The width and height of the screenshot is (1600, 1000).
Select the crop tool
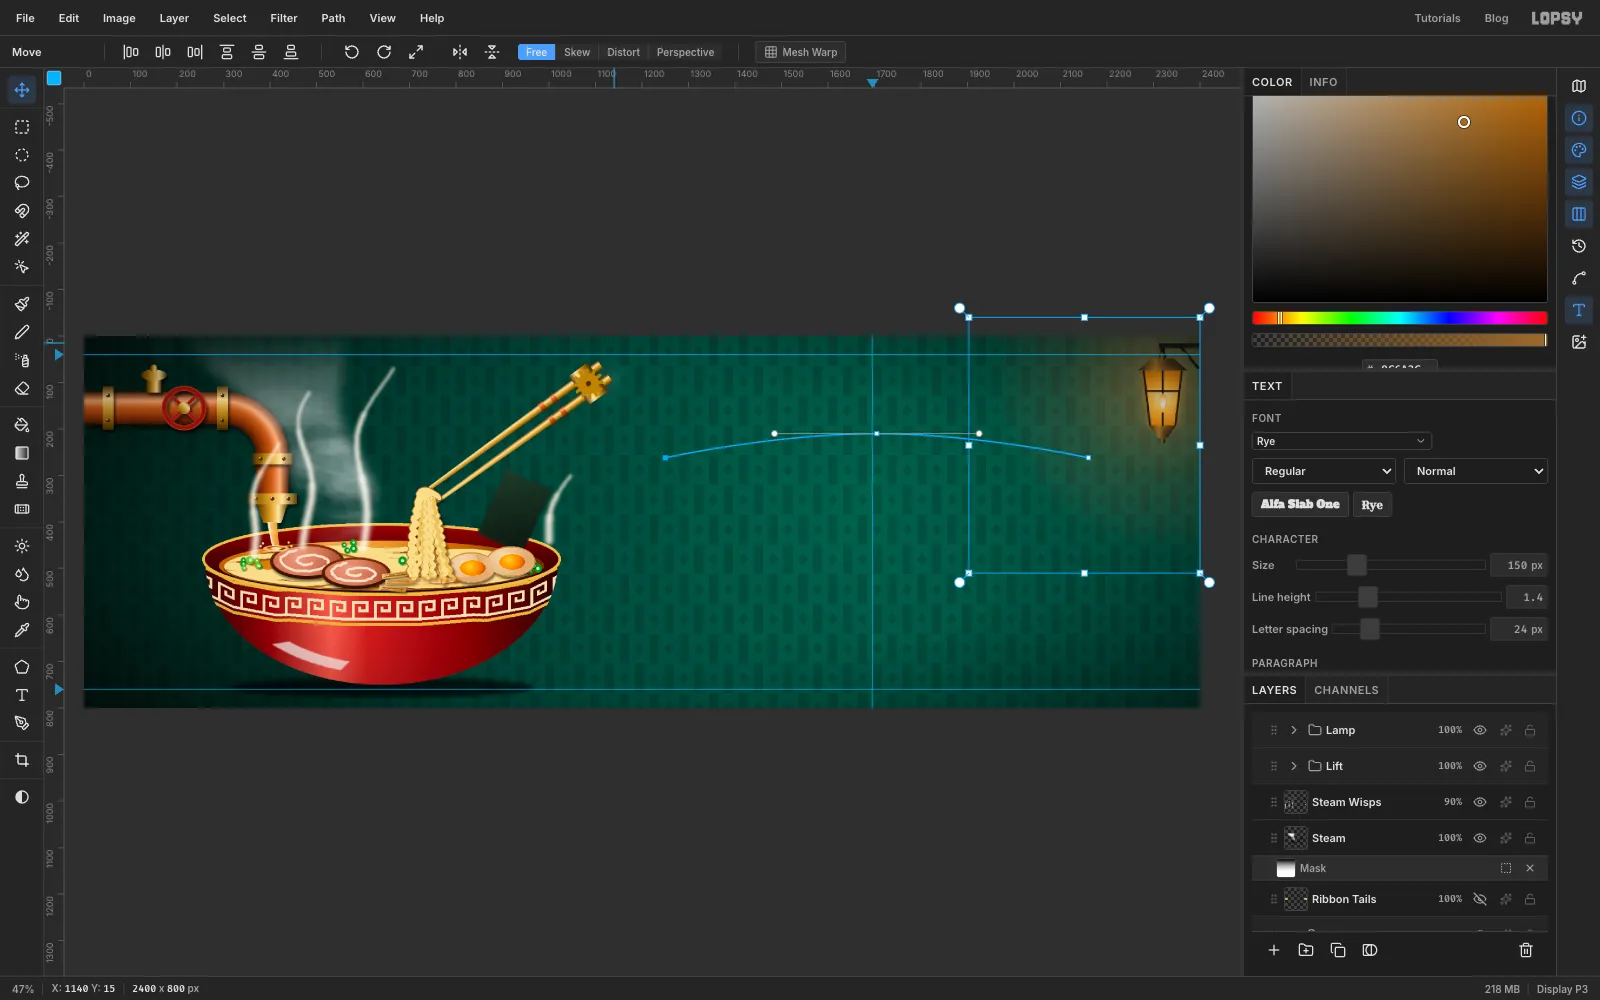pyautogui.click(x=22, y=760)
